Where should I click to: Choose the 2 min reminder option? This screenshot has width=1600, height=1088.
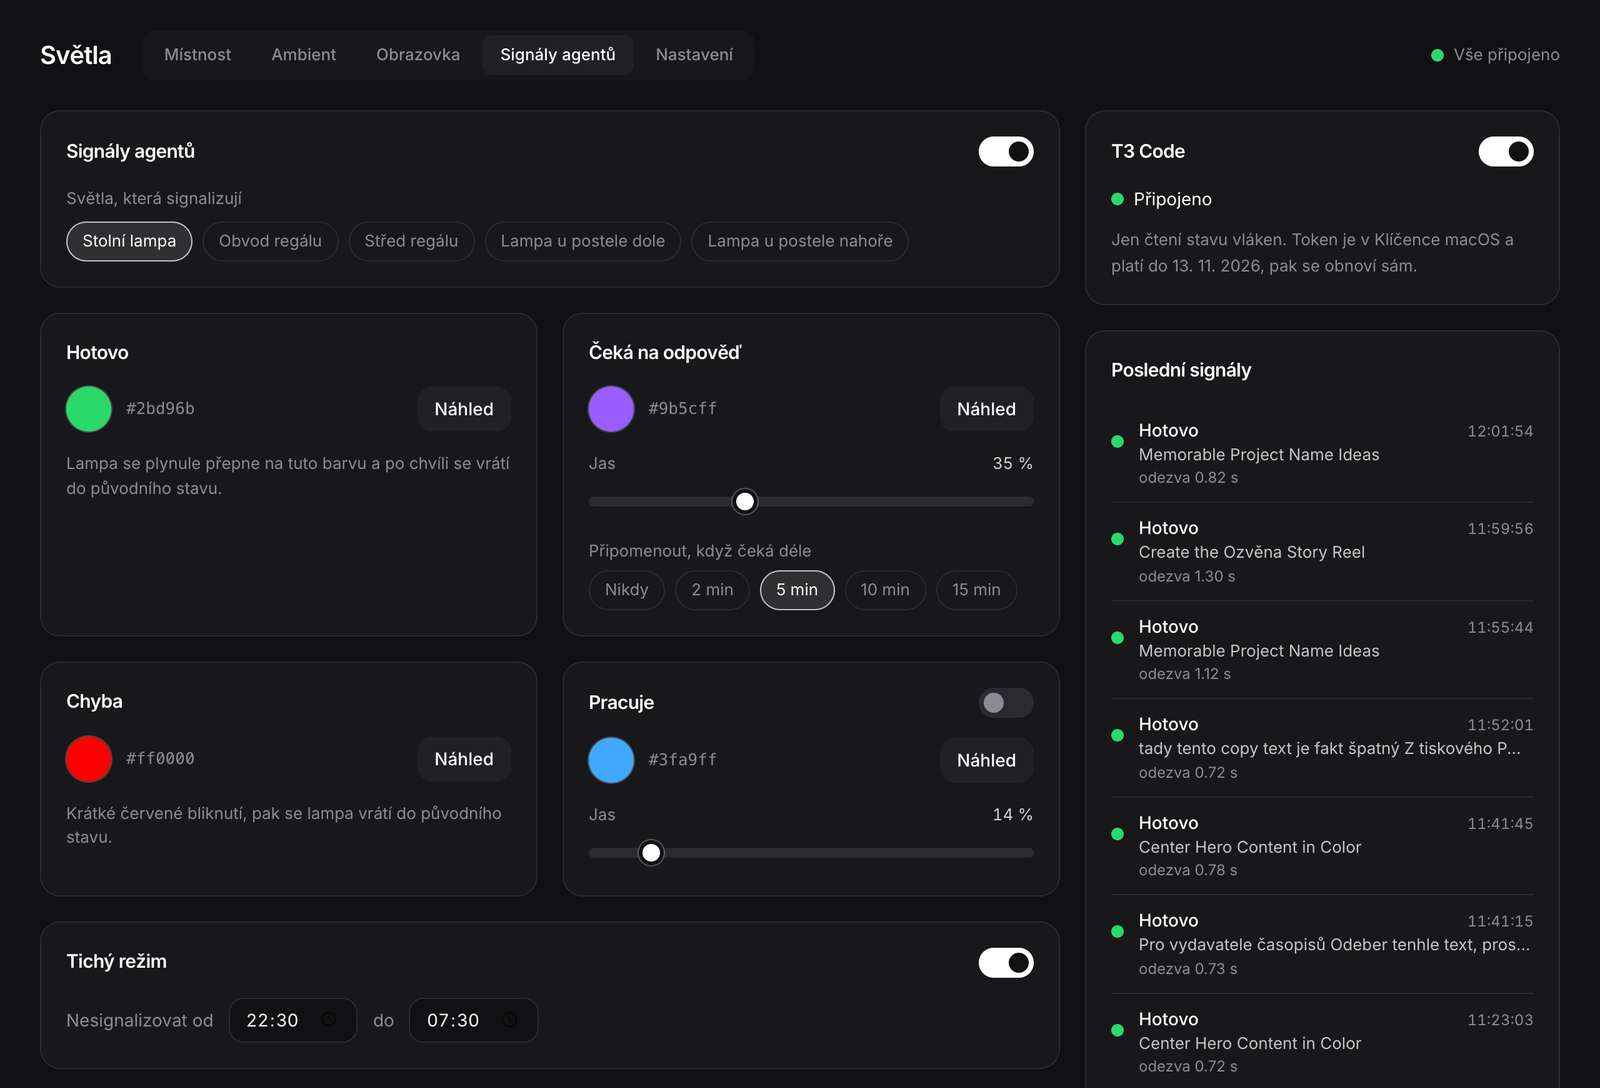[x=712, y=590]
